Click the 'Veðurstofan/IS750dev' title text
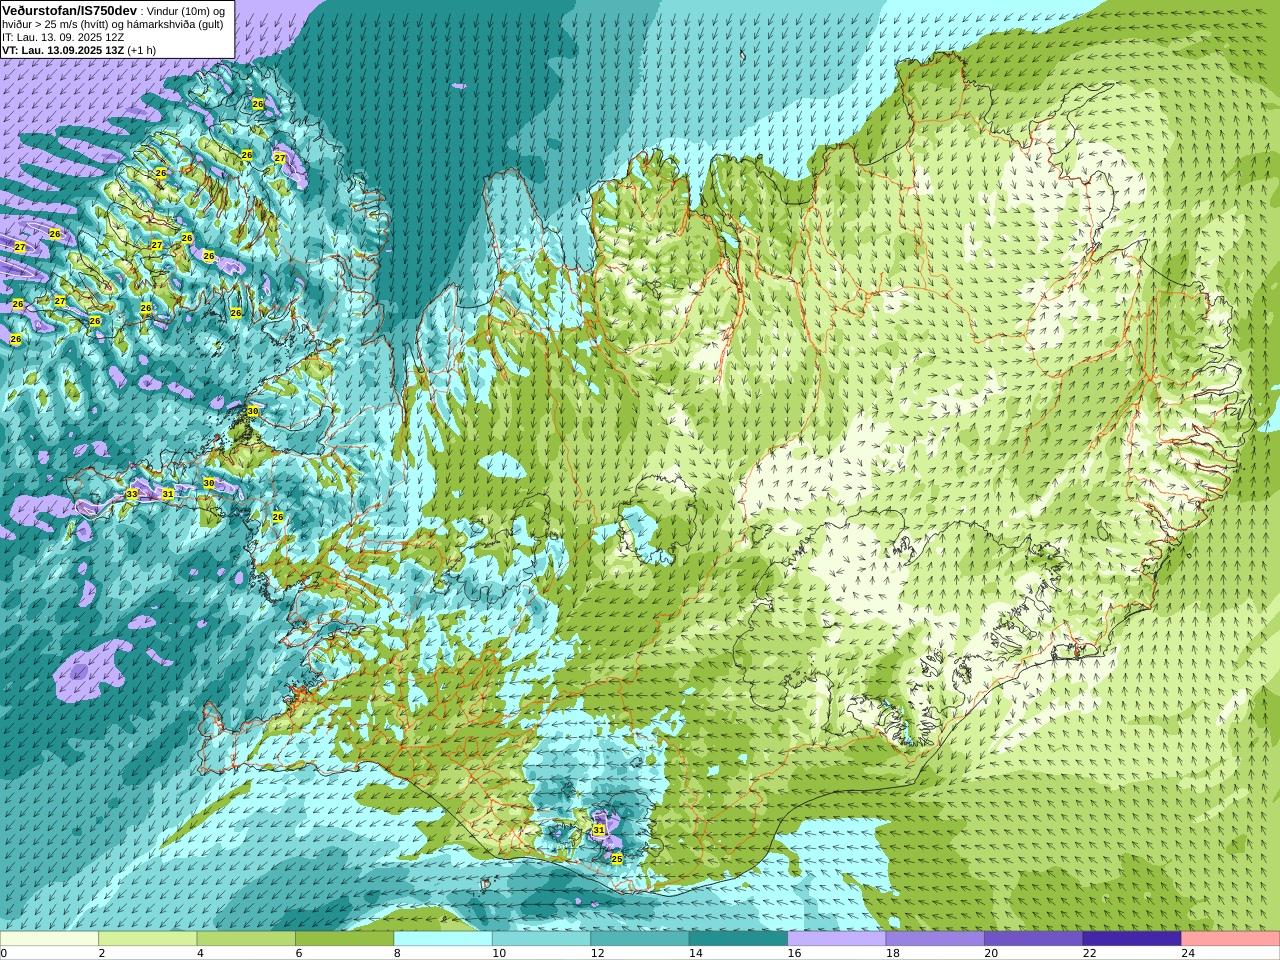 (x=70, y=10)
